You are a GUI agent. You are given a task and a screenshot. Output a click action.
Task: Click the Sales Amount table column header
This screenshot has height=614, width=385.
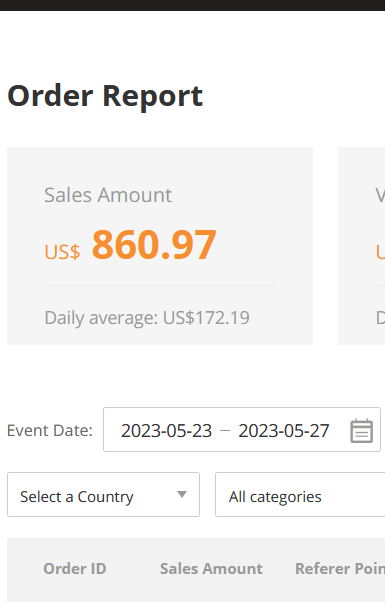point(211,569)
